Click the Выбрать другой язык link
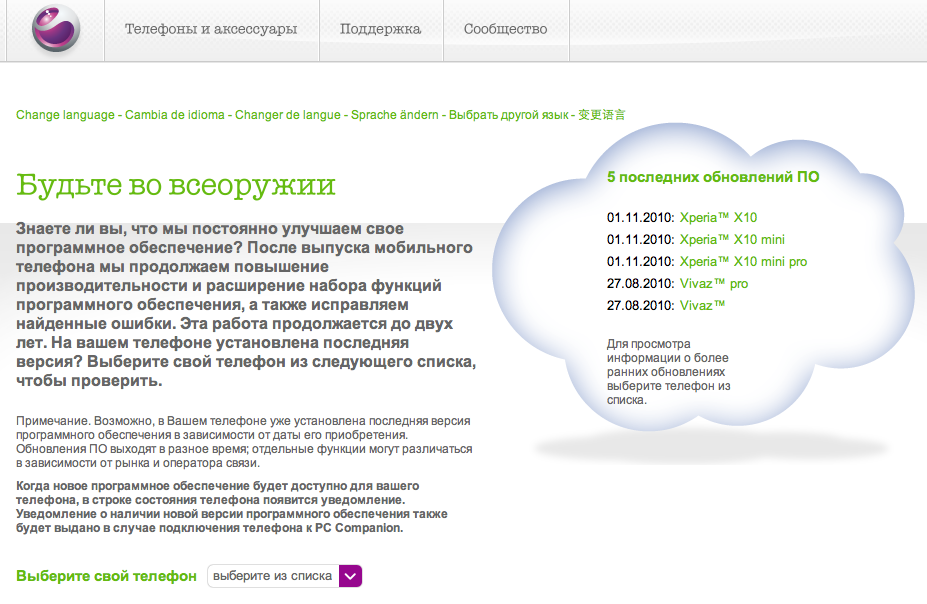This screenshot has height=604, width=927. click(x=508, y=115)
